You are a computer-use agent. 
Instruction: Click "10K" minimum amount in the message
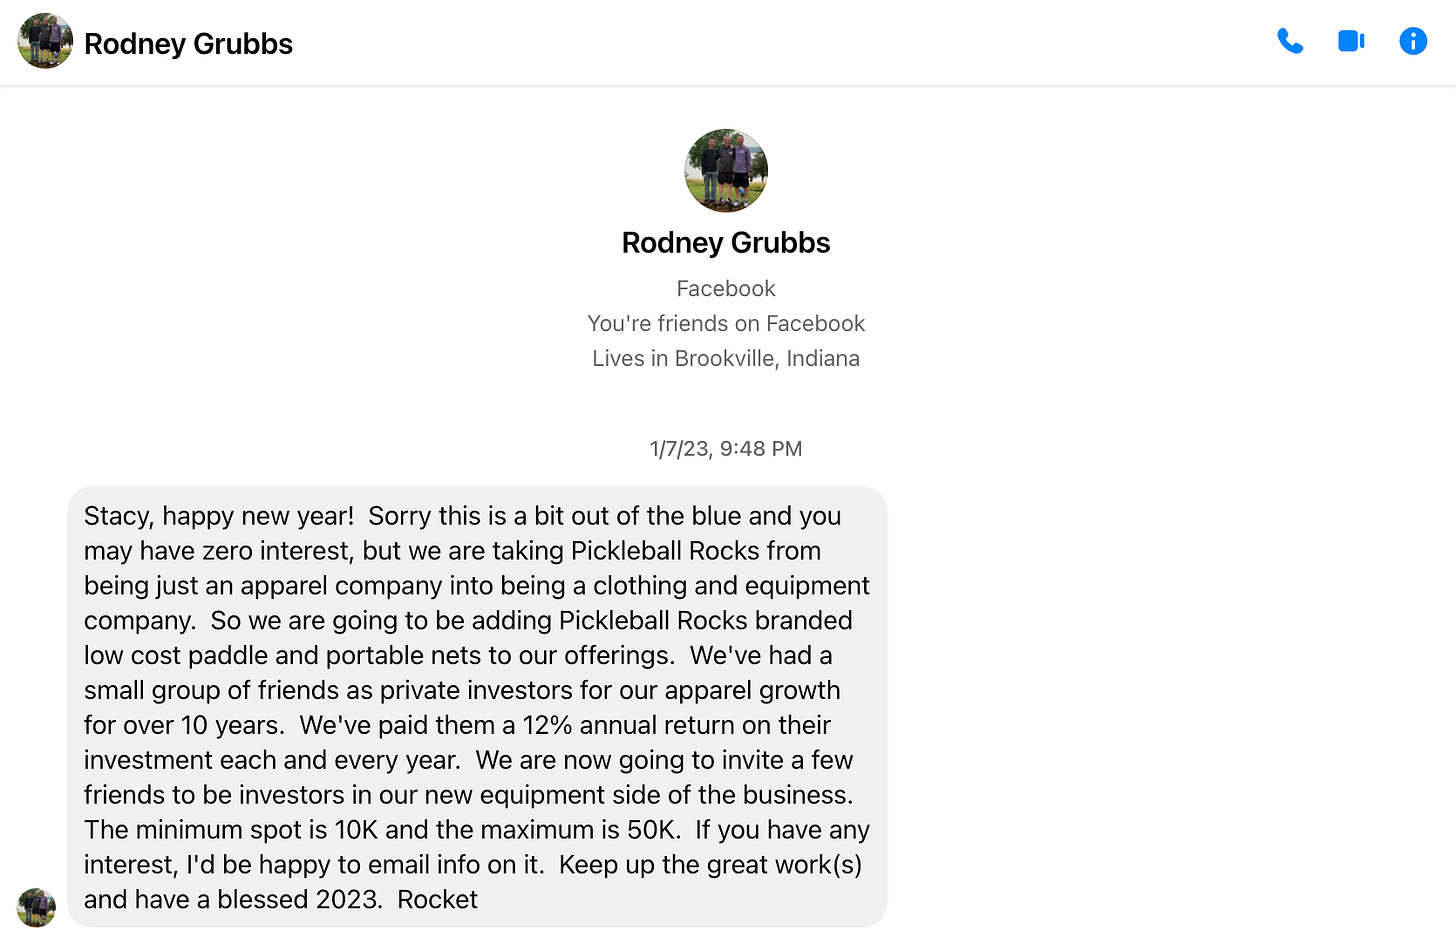(x=357, y=830)
